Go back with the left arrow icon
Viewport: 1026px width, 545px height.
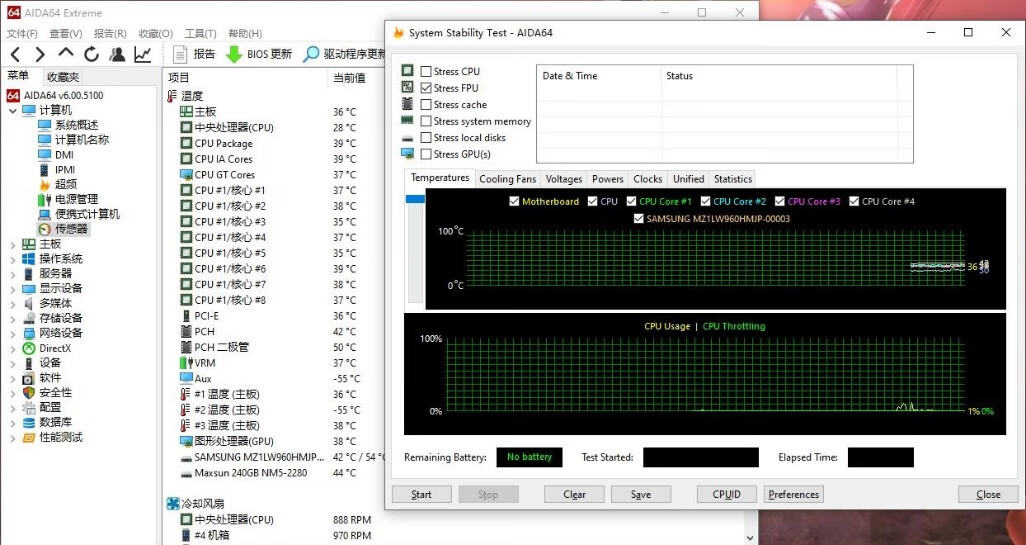click(x=16, y=54)
